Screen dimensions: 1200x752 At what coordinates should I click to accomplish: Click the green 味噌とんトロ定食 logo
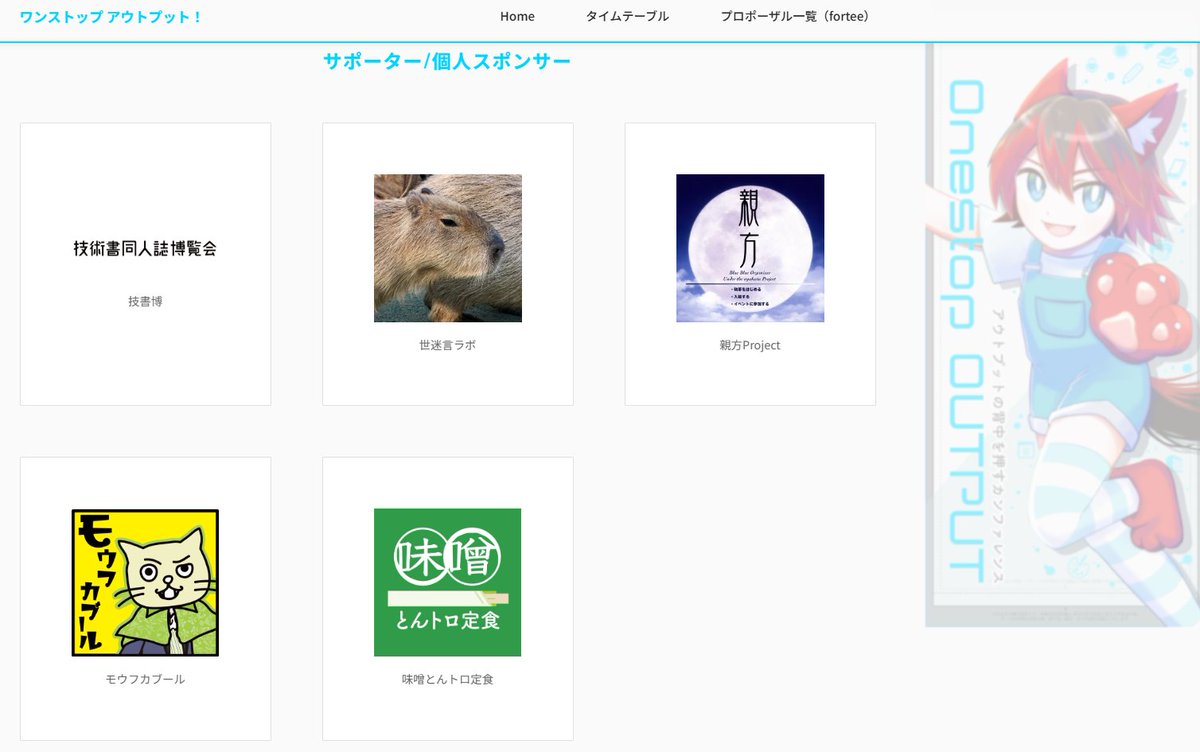pos(448,583)
